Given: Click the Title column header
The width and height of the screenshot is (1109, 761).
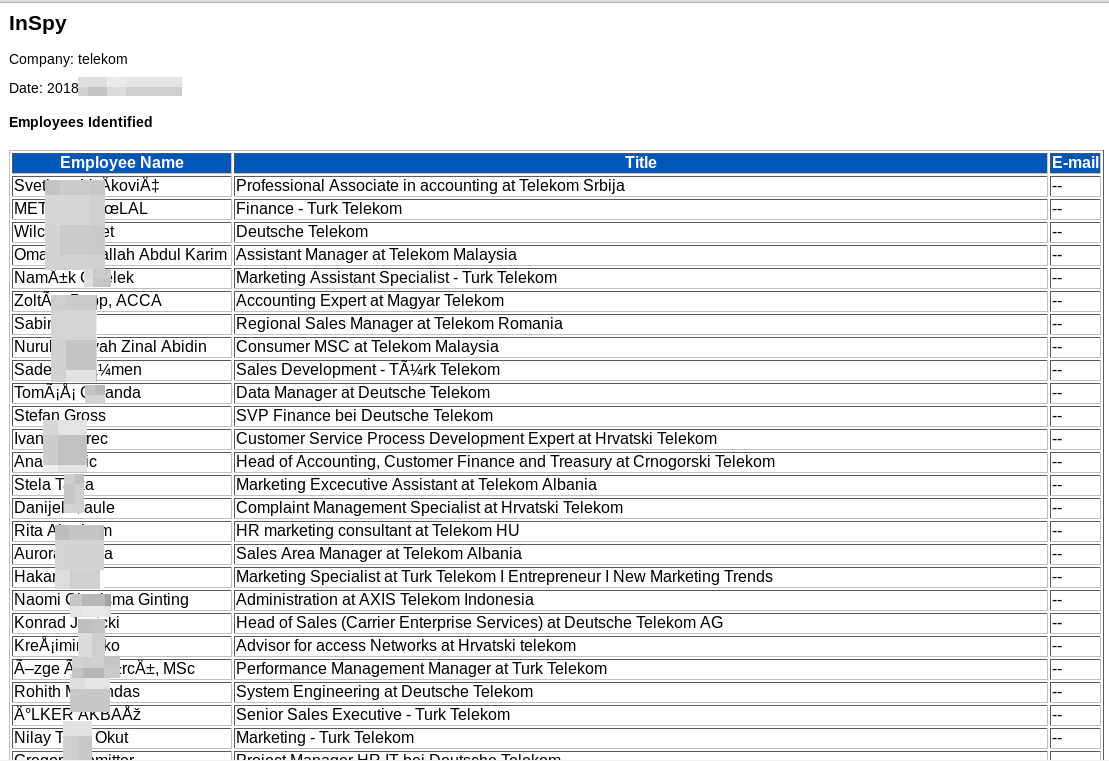Looking at the screenshot, I should click(640, 163).
